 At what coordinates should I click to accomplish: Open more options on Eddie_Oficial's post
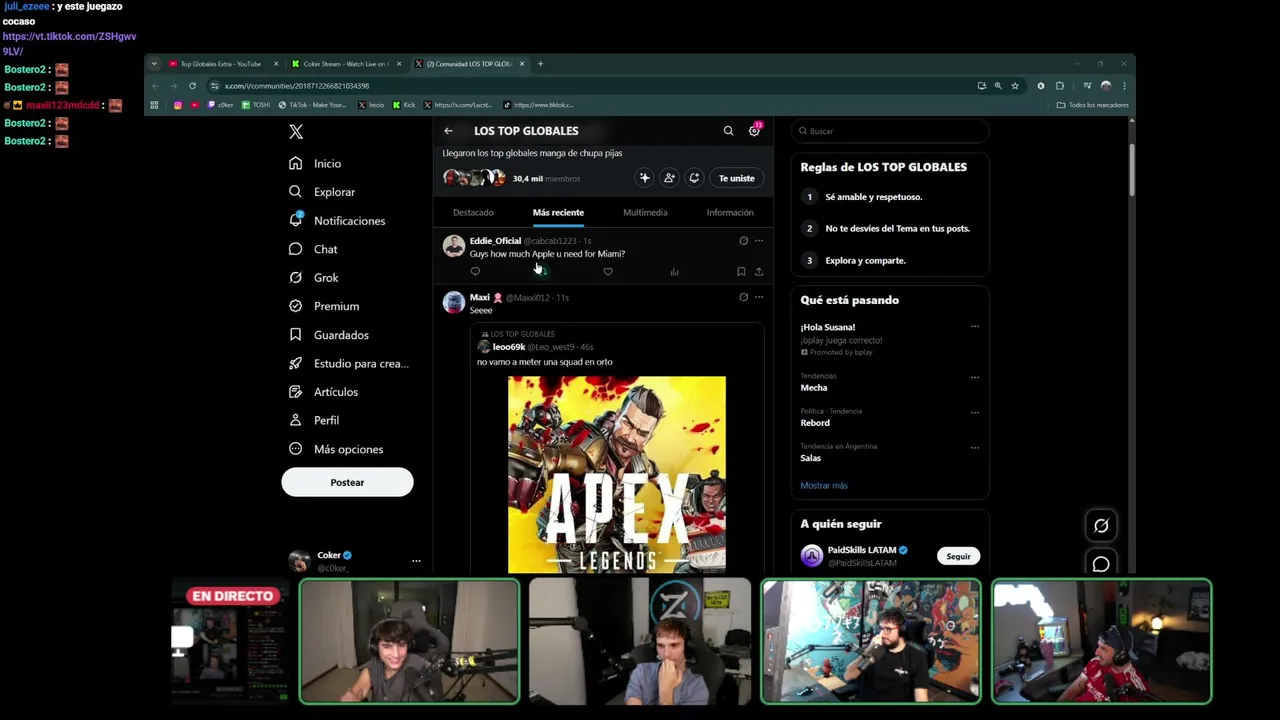coord(759,241)
